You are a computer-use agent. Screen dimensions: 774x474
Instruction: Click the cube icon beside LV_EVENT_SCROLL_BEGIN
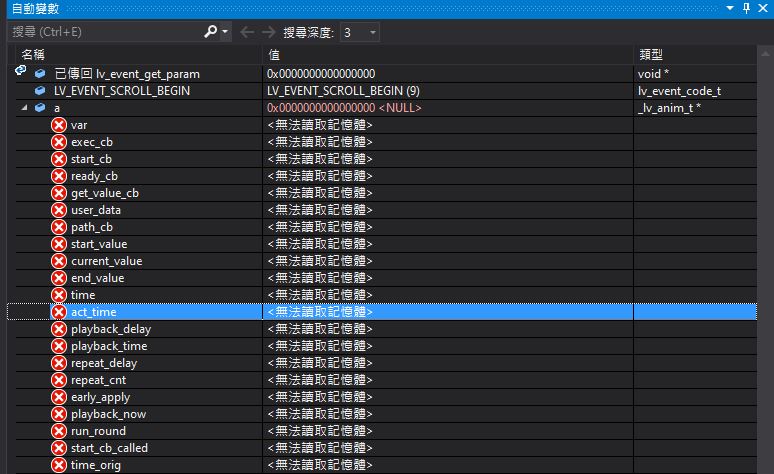tap(40, 91)
